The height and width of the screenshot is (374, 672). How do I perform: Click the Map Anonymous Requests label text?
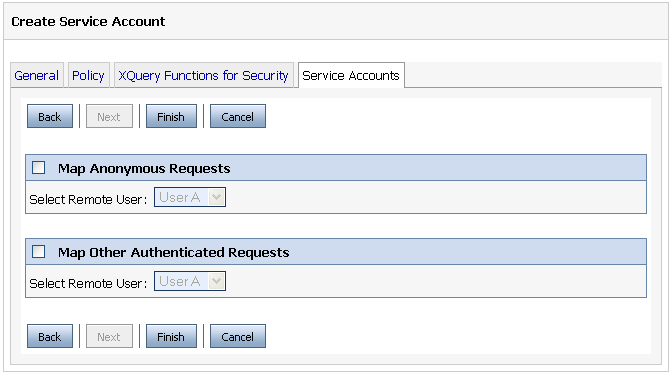point(144,168)
